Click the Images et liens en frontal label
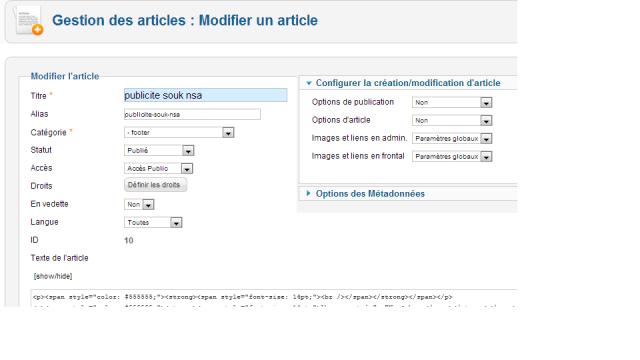The width and height of the screenshot is (640, 360). (x=358, y=156)
